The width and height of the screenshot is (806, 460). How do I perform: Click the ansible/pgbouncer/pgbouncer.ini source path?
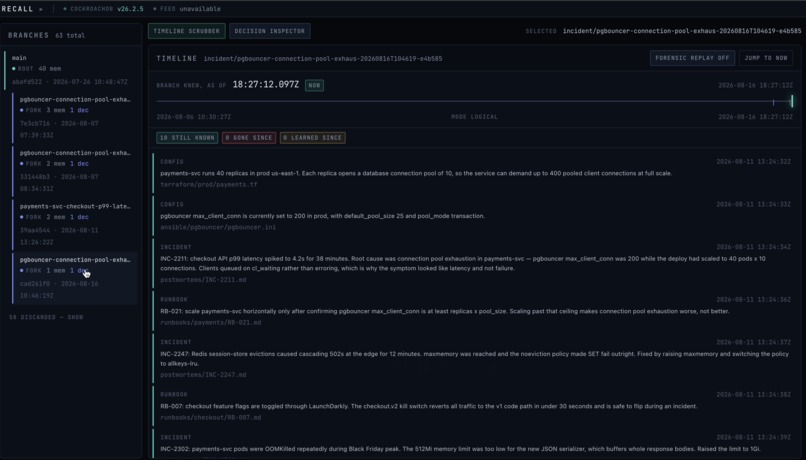[218, 227]
